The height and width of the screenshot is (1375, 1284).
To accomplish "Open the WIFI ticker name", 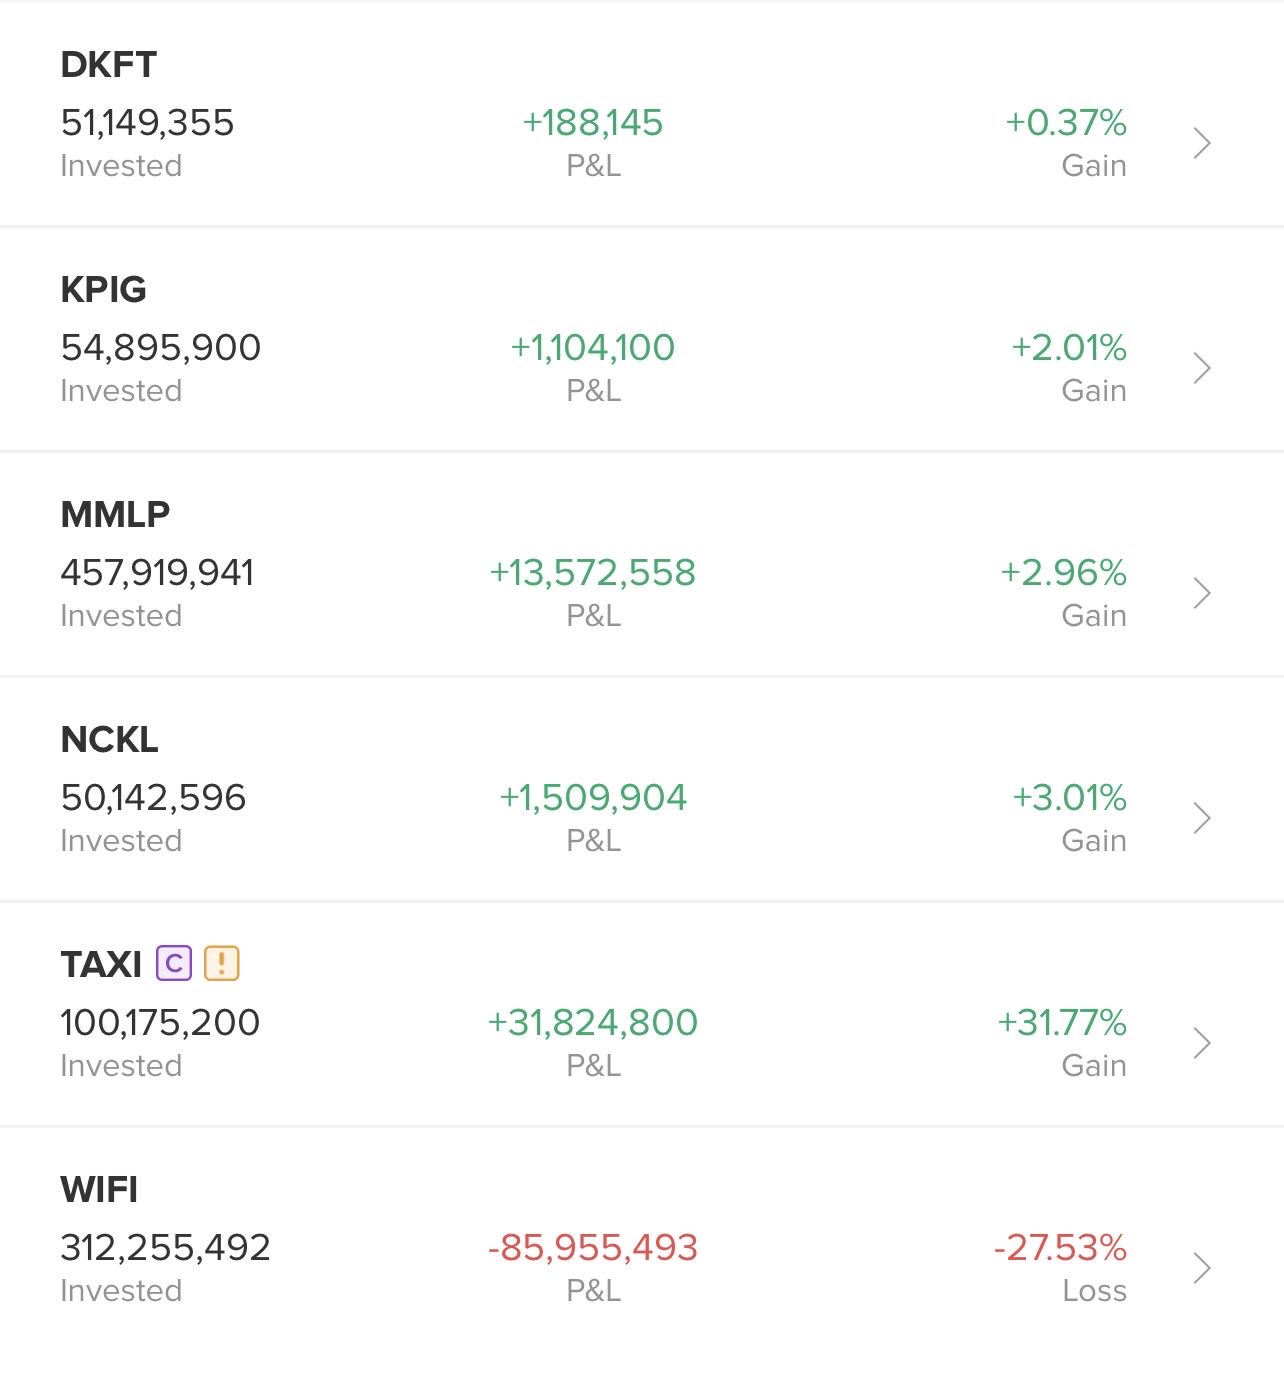I will pyautogui.click(x=99, y=1190).
